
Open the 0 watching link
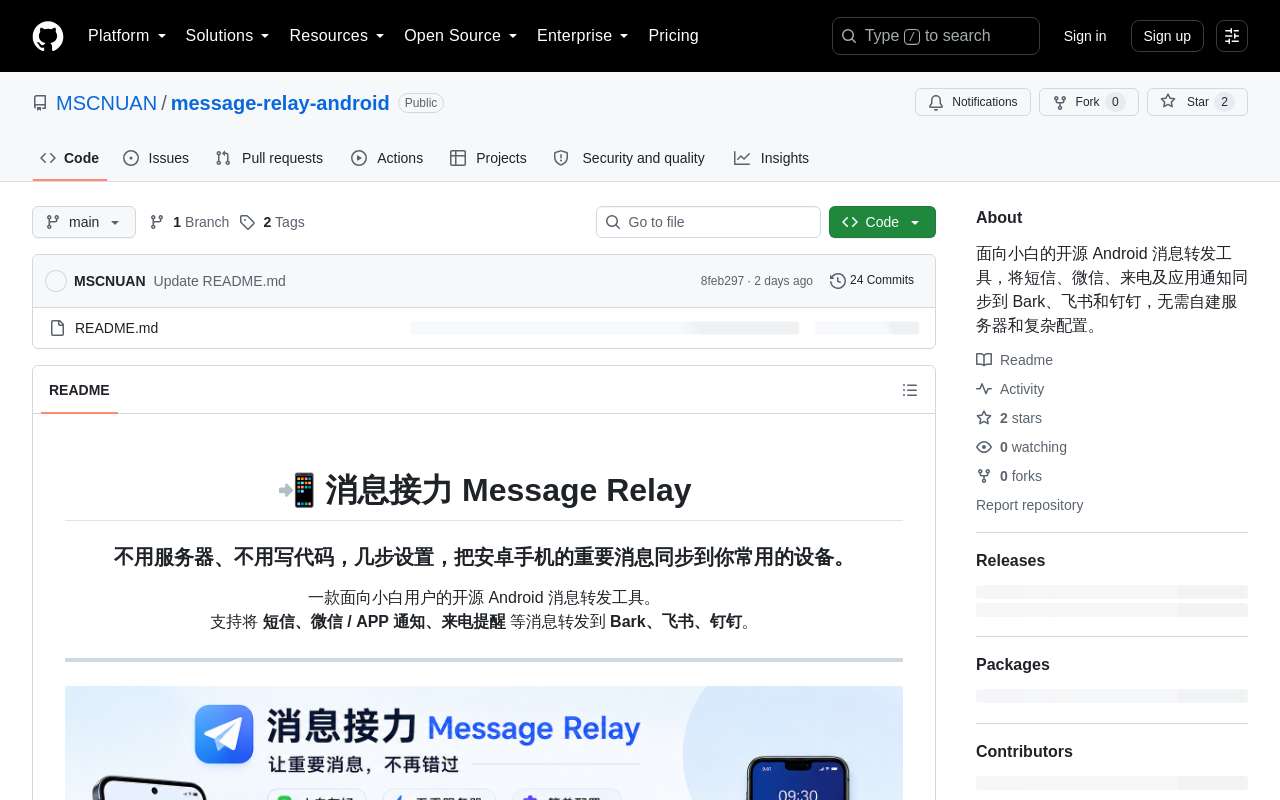click(1021, 447)
